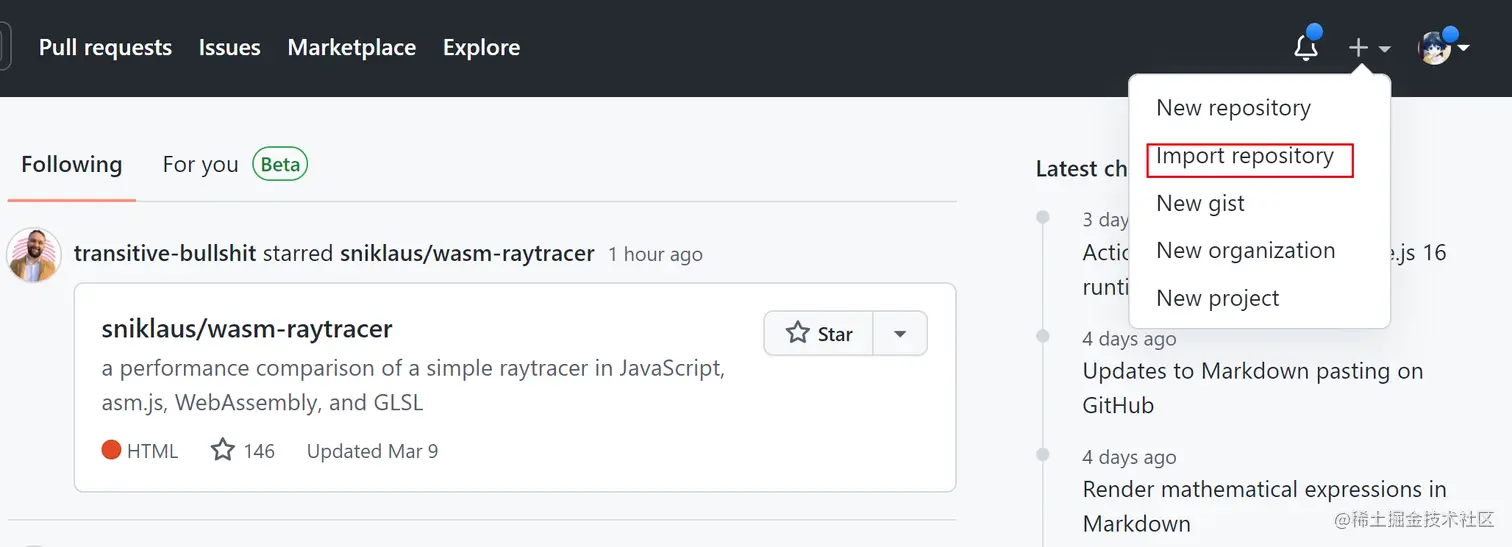Screen dimensions: 1512x547
Task: Choose Import repository in the dropdown
Action: click(x=1245, y=156)
